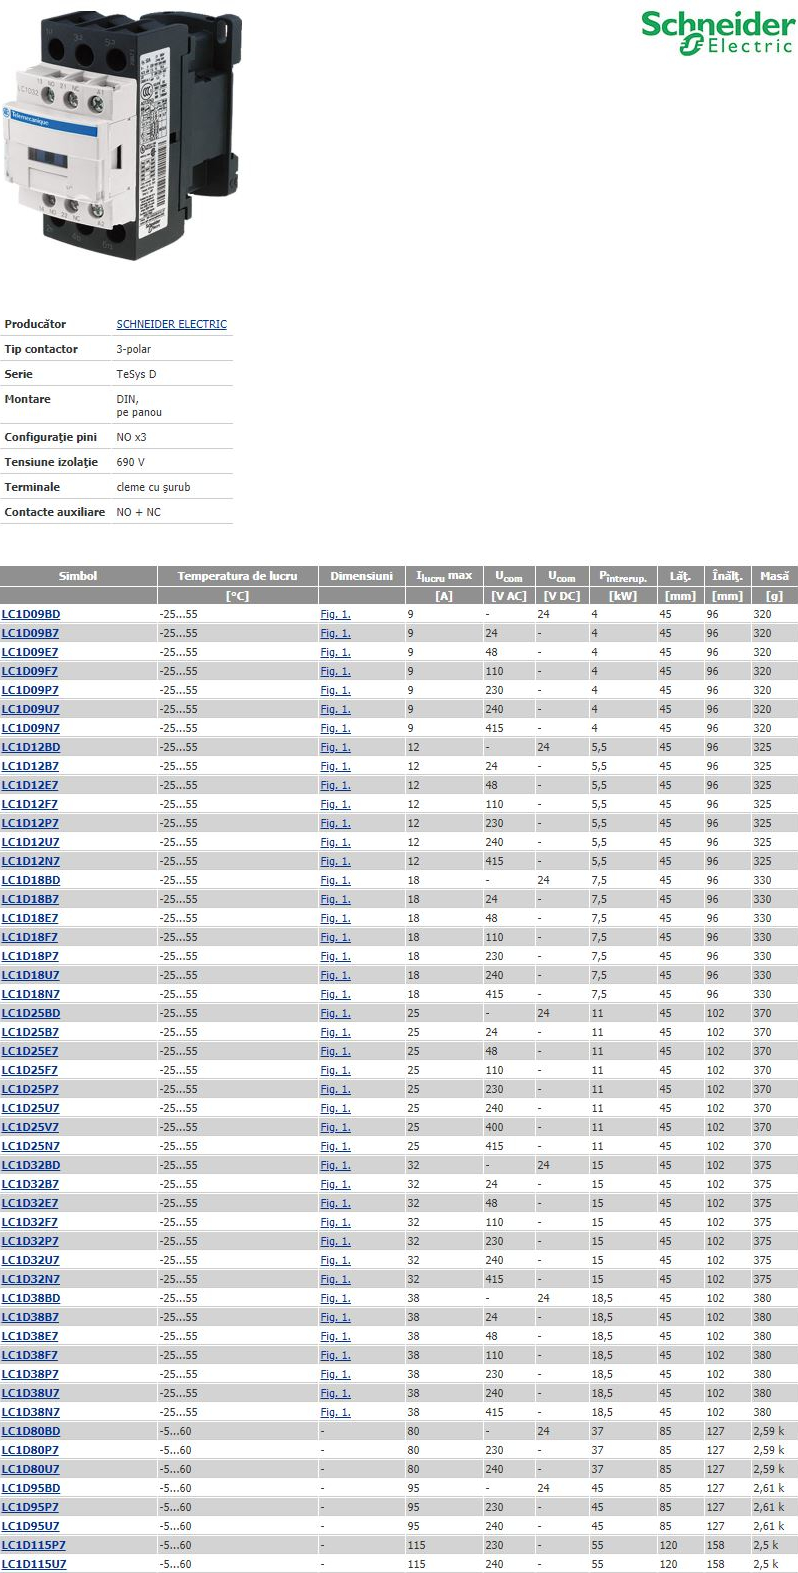The width and height of the screenshot is (798, 1573).
Task: Open product link LC1D09B7
Action: [30, 633]
